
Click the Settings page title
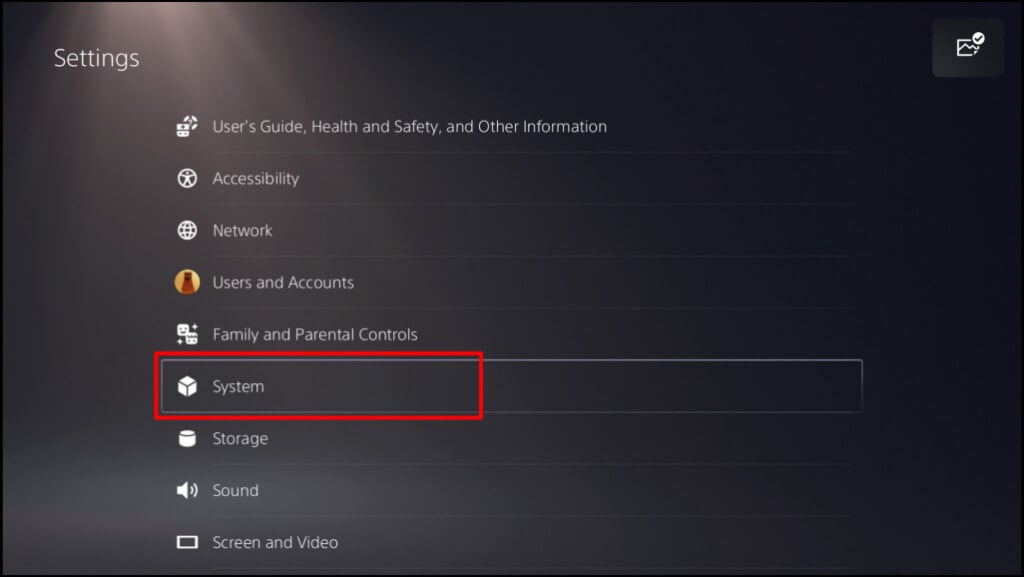coord(96,58)
